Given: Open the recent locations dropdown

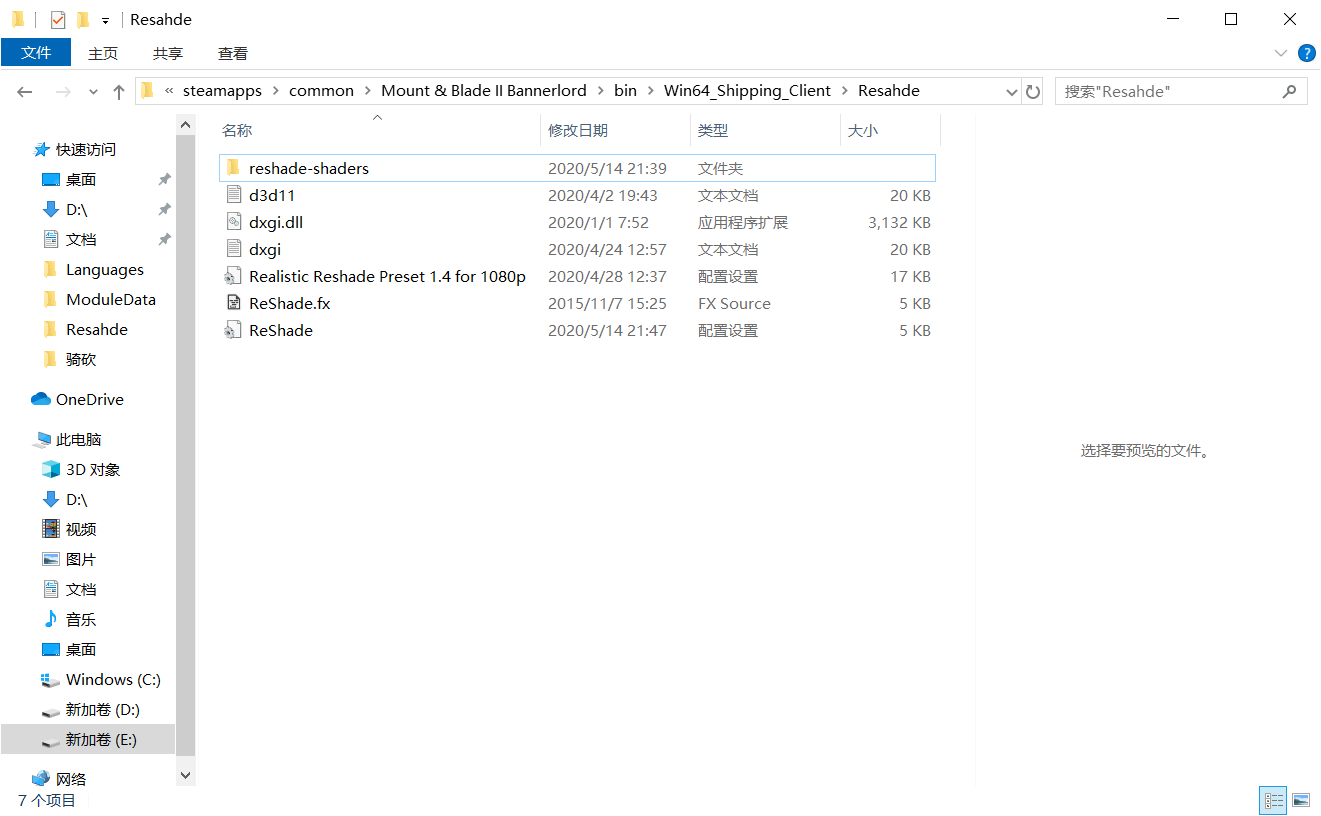Looking at the screenshot, I should pyautogui.click(x=93, y=91).
